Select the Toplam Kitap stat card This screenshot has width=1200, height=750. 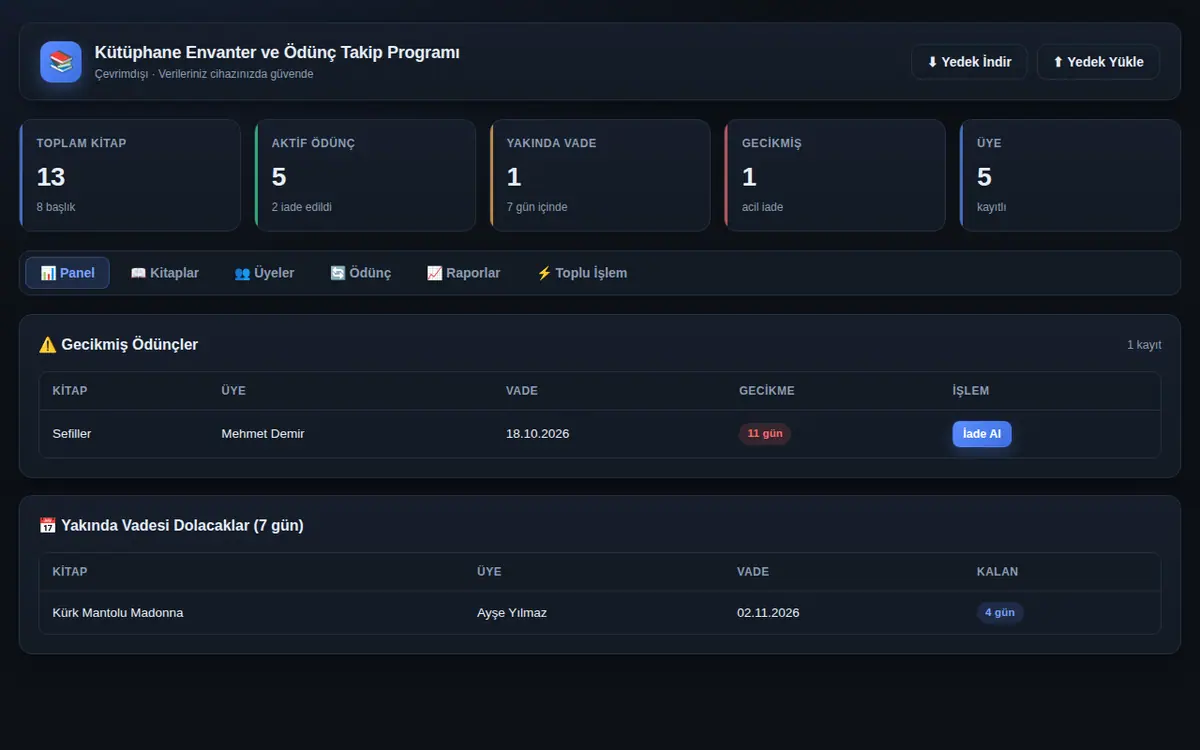(x=130, y=175)
